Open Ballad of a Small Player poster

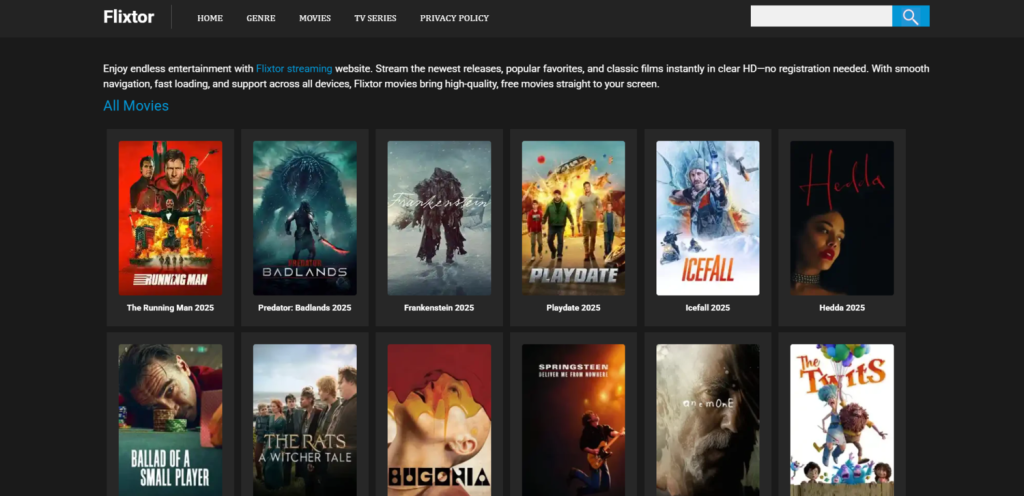coord(170,420)
